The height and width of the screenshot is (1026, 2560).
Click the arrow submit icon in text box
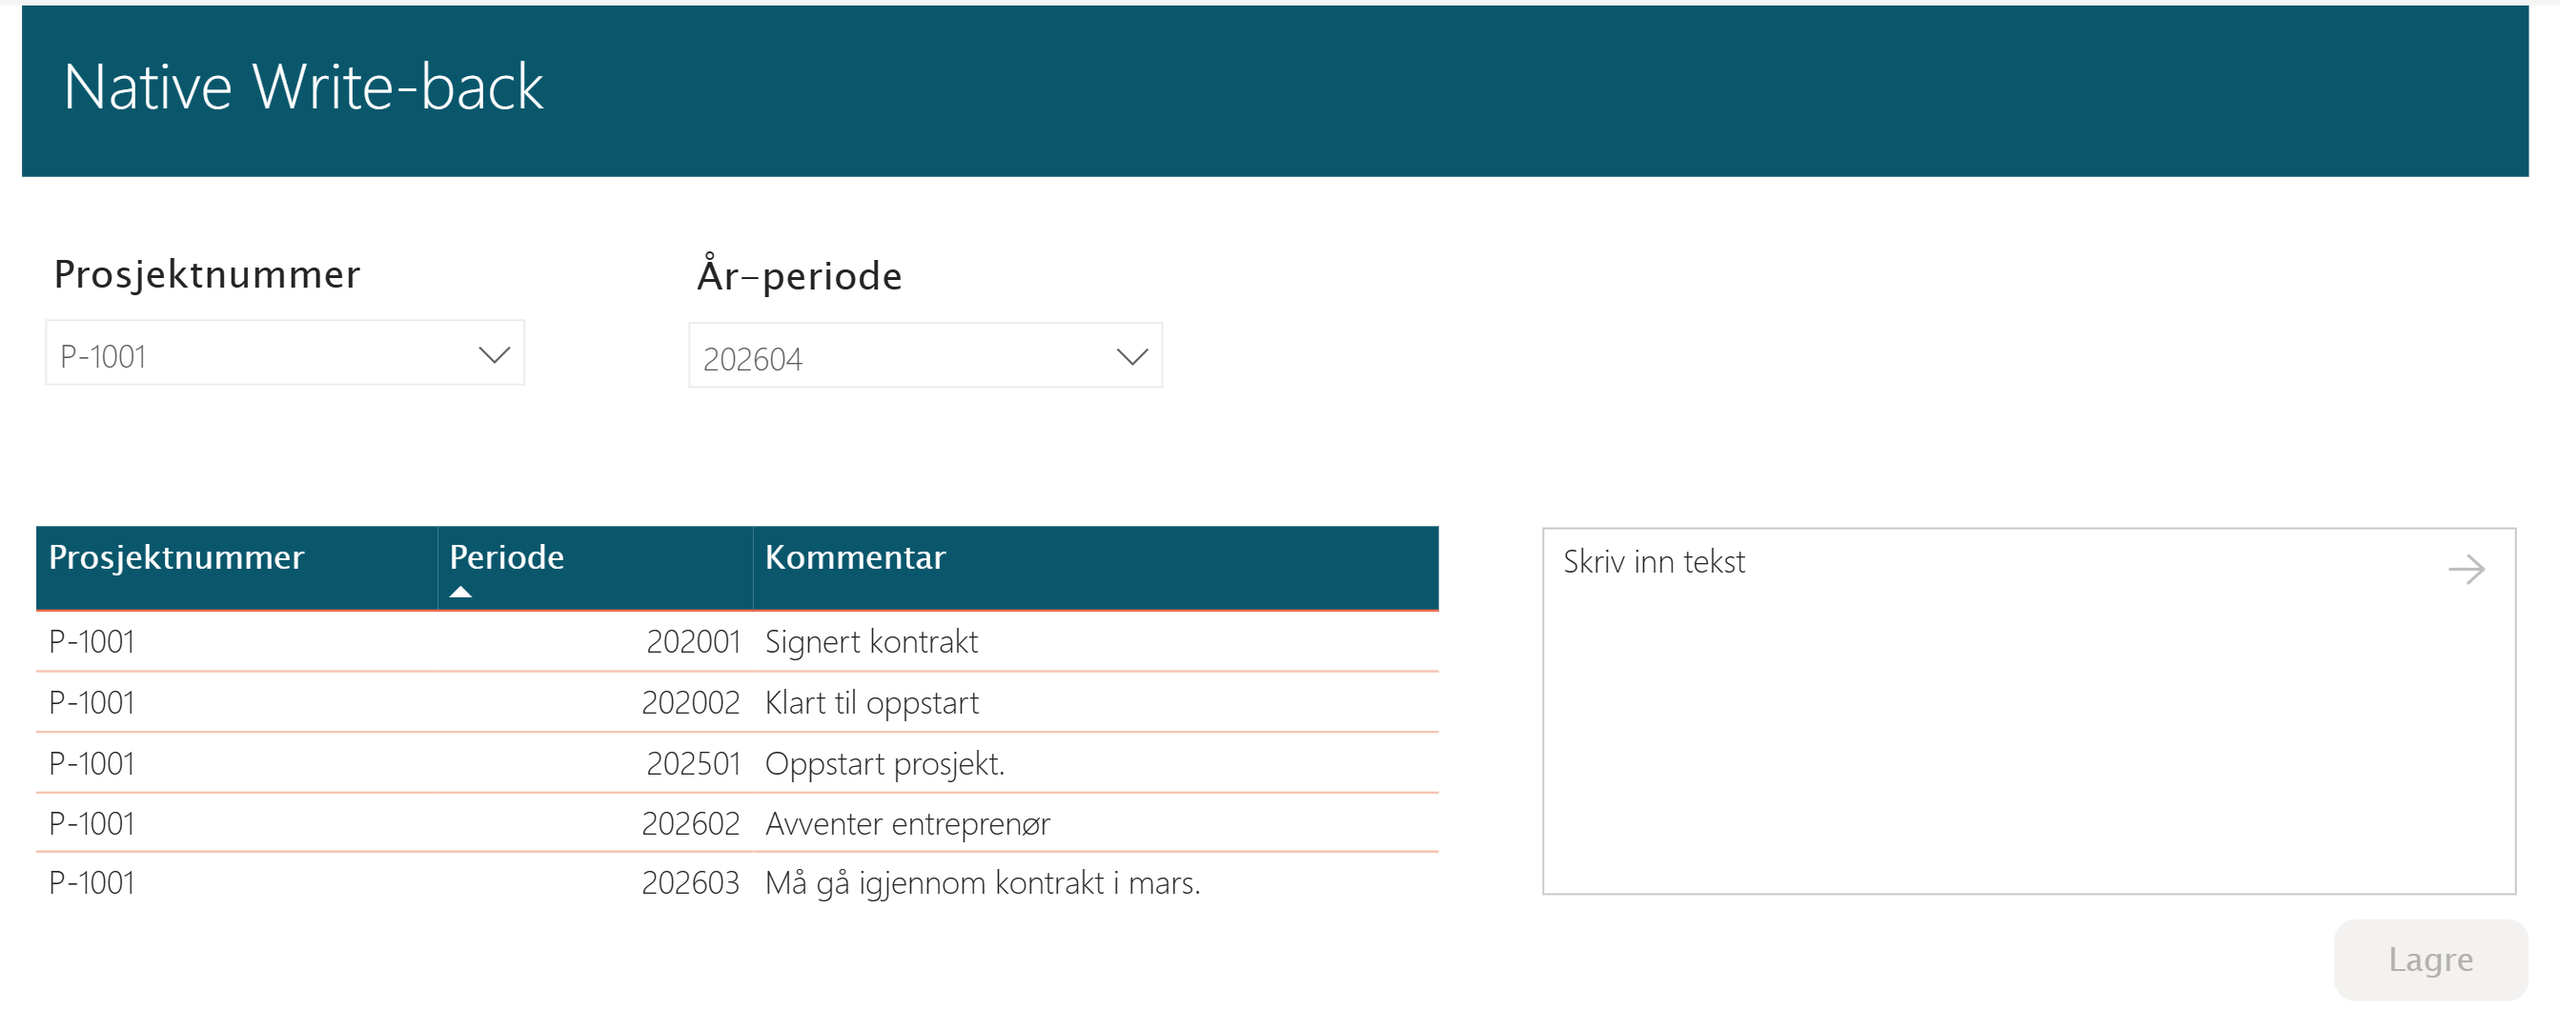tap(2467, 569)
